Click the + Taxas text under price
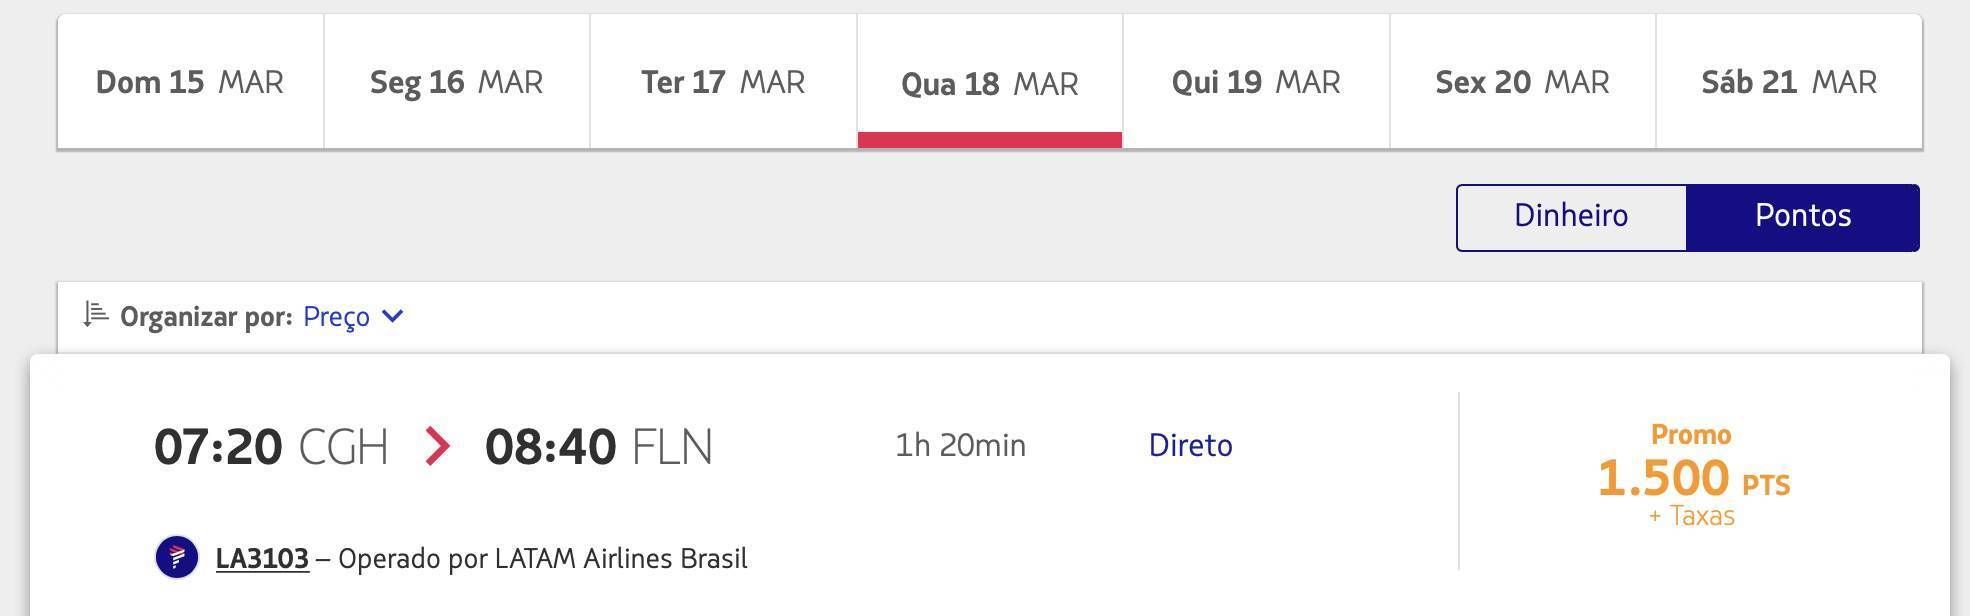The width and height of the screenshot is (1970, 616). click(1692, 516)
